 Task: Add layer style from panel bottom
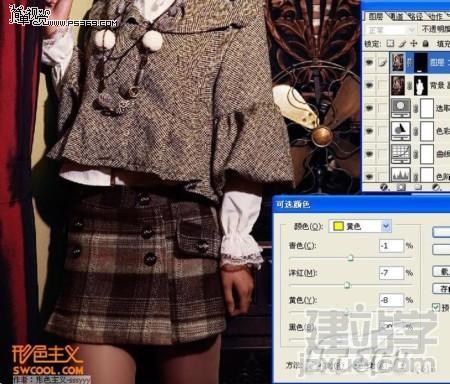pyautogui.click(x=384, y=188)
